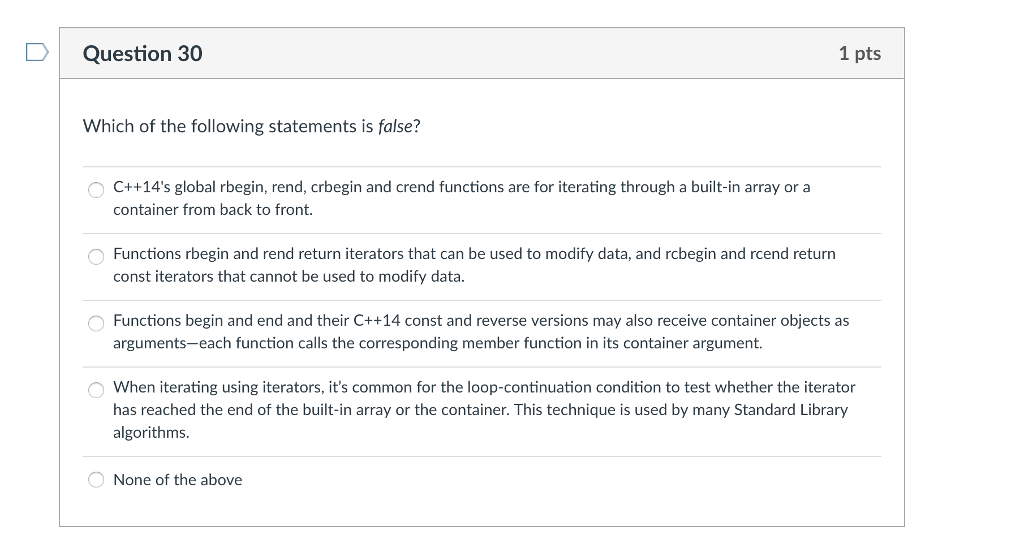Click the line container from back to front
The height and width of the screenshot is (535, 1024).
213,210
